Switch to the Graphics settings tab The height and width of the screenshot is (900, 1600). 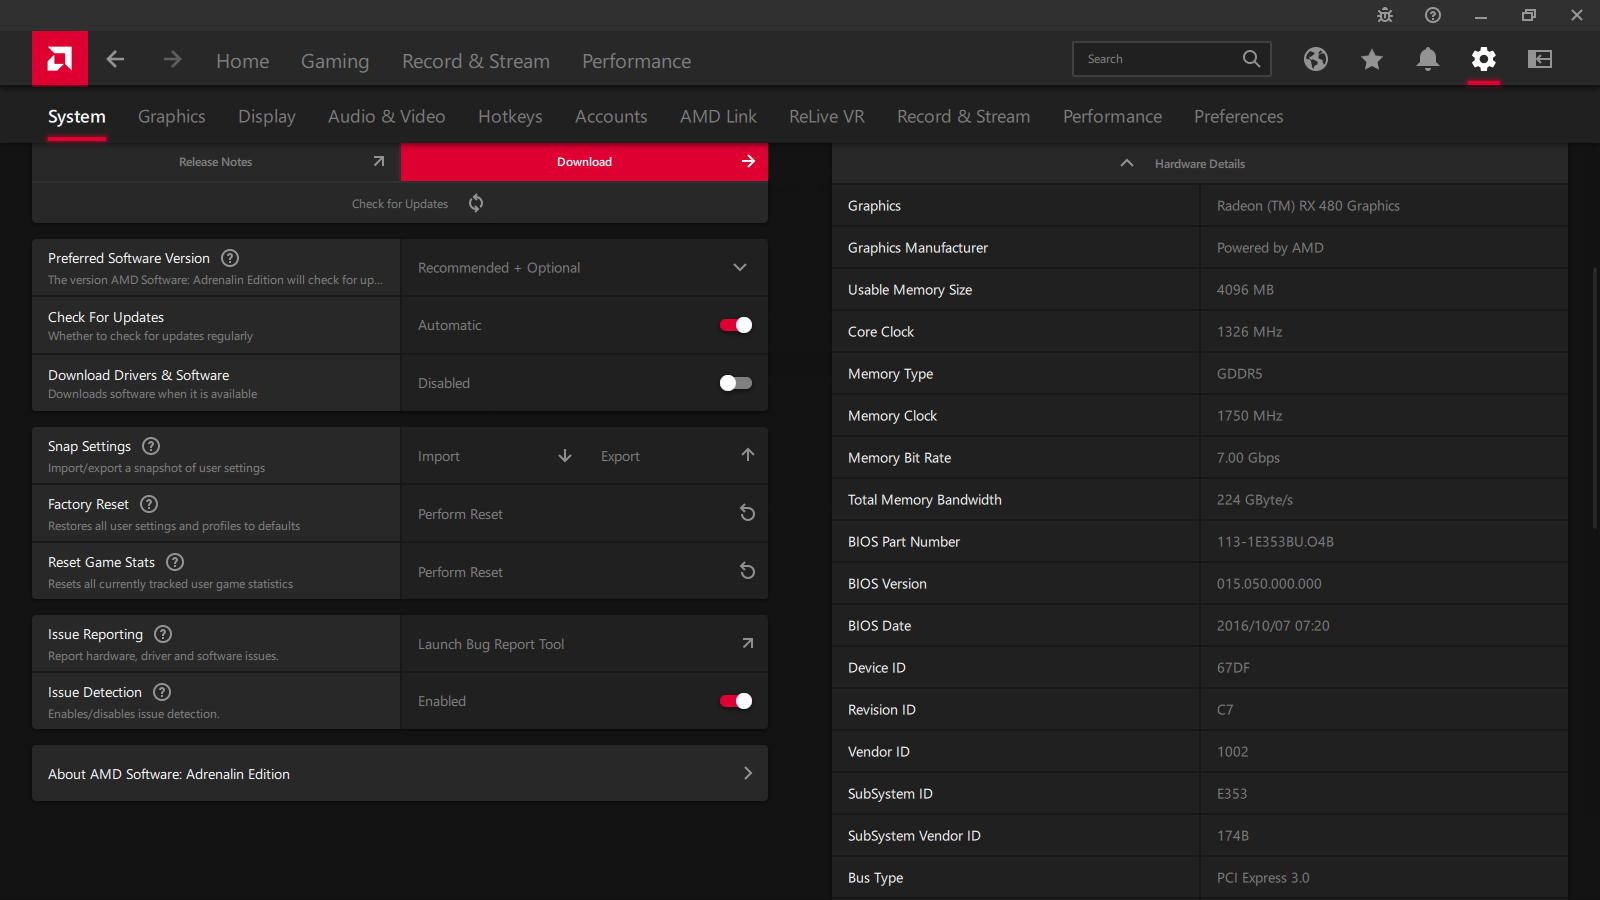click(172, 117)
